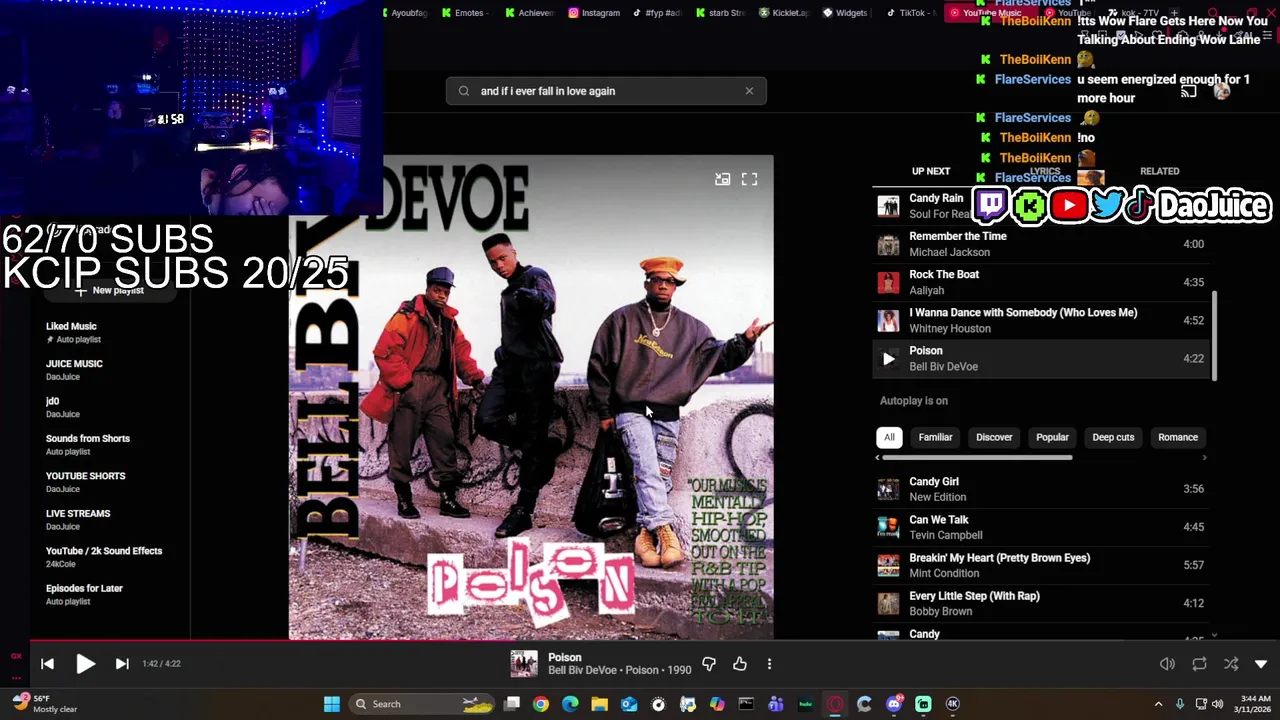Play Poison from the queue row icon
This screenshot has height=720, width=1280.
pos(888,359)
